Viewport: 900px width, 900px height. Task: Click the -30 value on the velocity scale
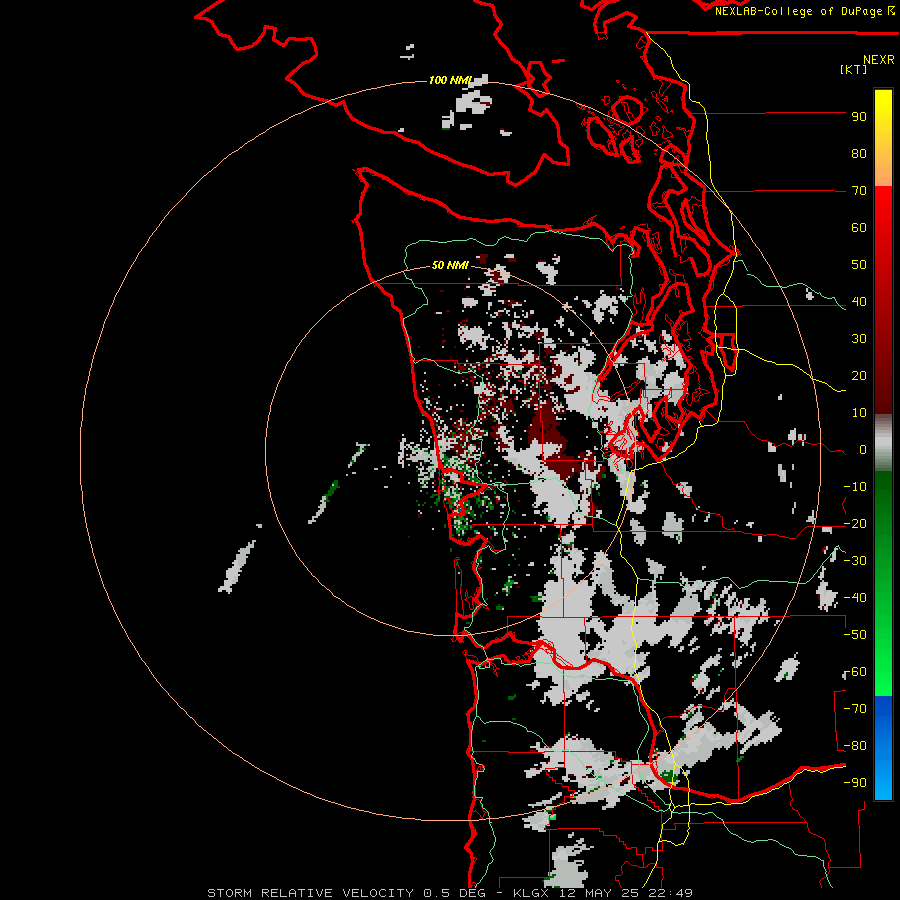855,561
